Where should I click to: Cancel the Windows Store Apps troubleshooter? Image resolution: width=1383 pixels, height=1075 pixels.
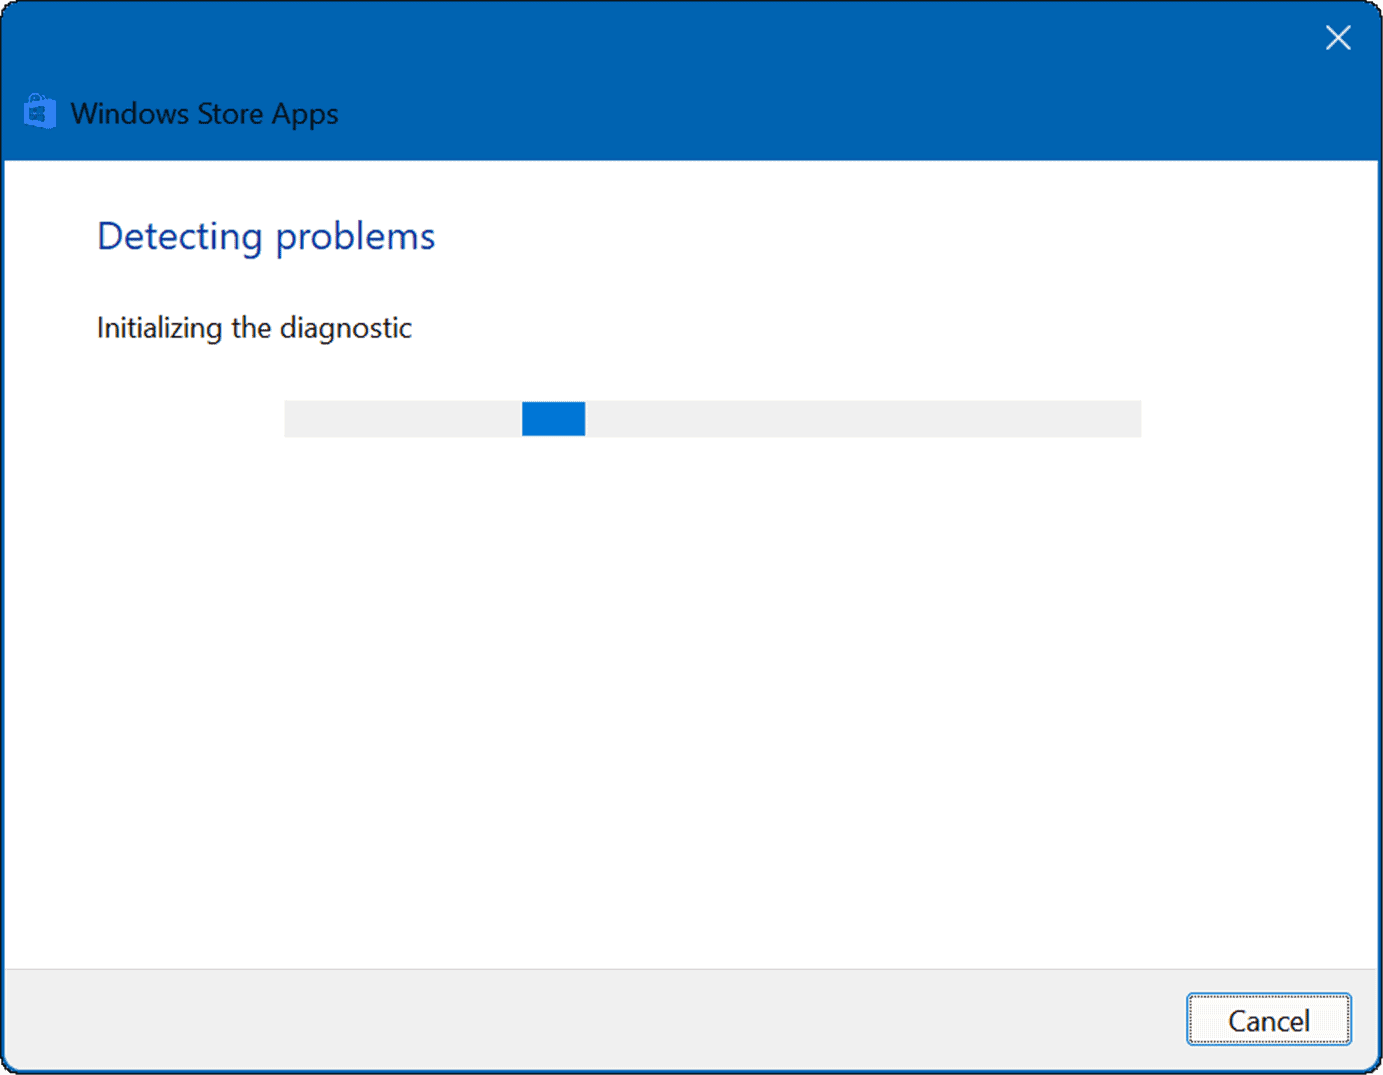click(1268, 1020)
